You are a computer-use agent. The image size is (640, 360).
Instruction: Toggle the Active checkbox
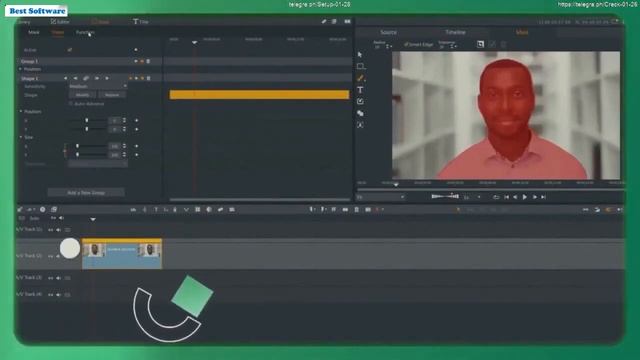[x=70, y=50]
